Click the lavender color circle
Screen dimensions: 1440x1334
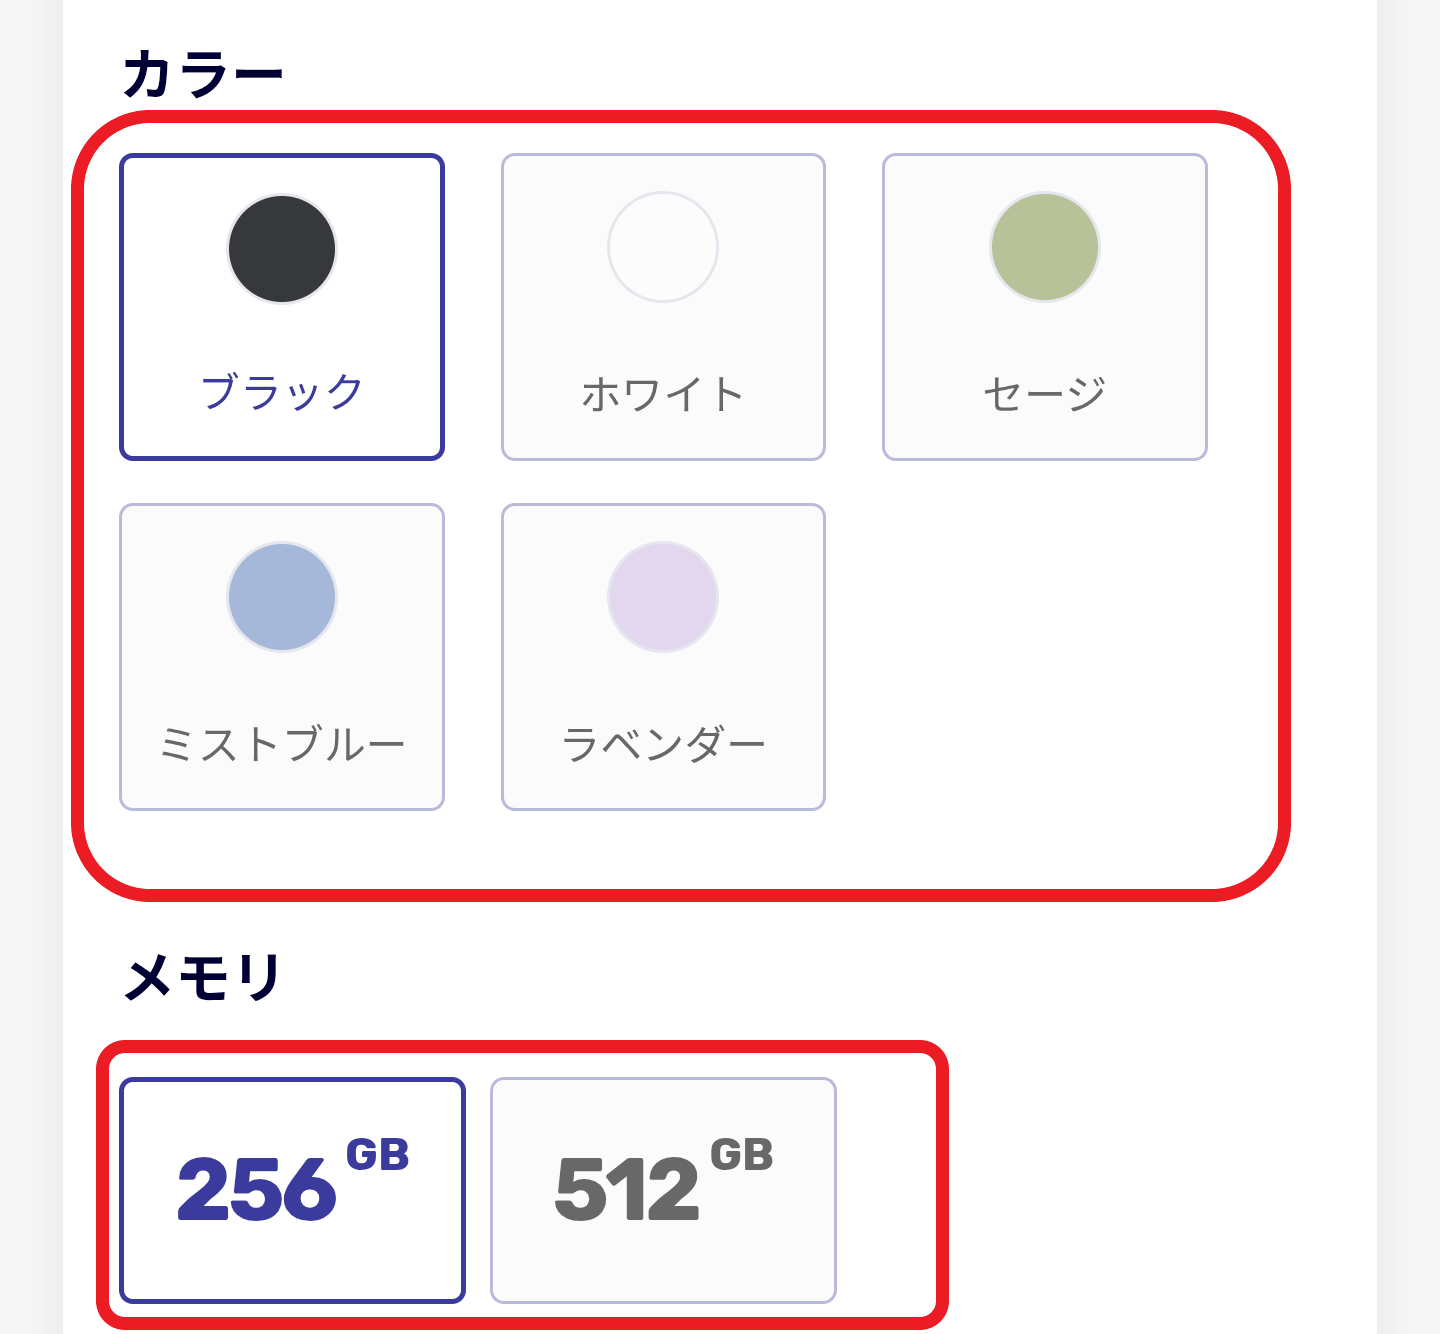click(x=663, y=596)
